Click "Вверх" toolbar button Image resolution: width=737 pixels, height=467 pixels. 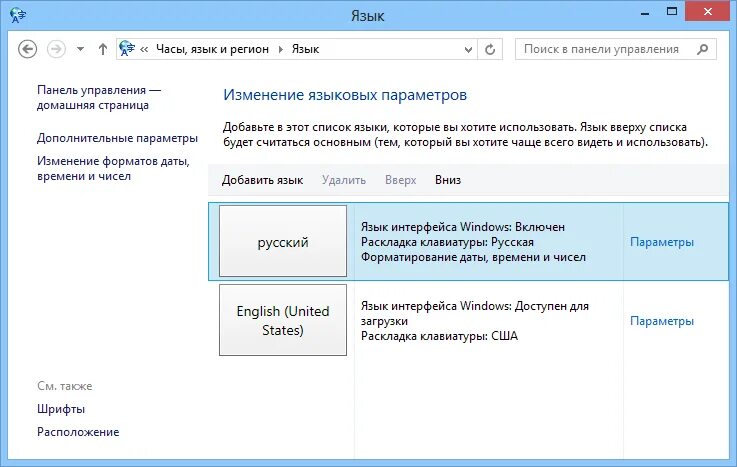(400, 180)
